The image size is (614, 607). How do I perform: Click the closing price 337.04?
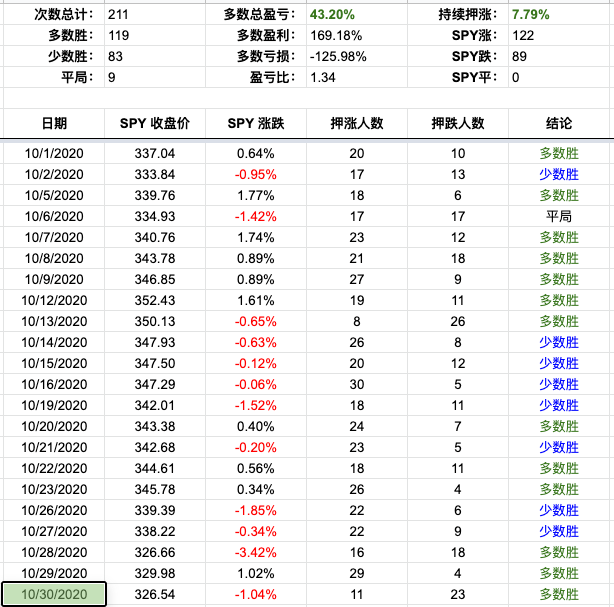[x=155, y=154]
